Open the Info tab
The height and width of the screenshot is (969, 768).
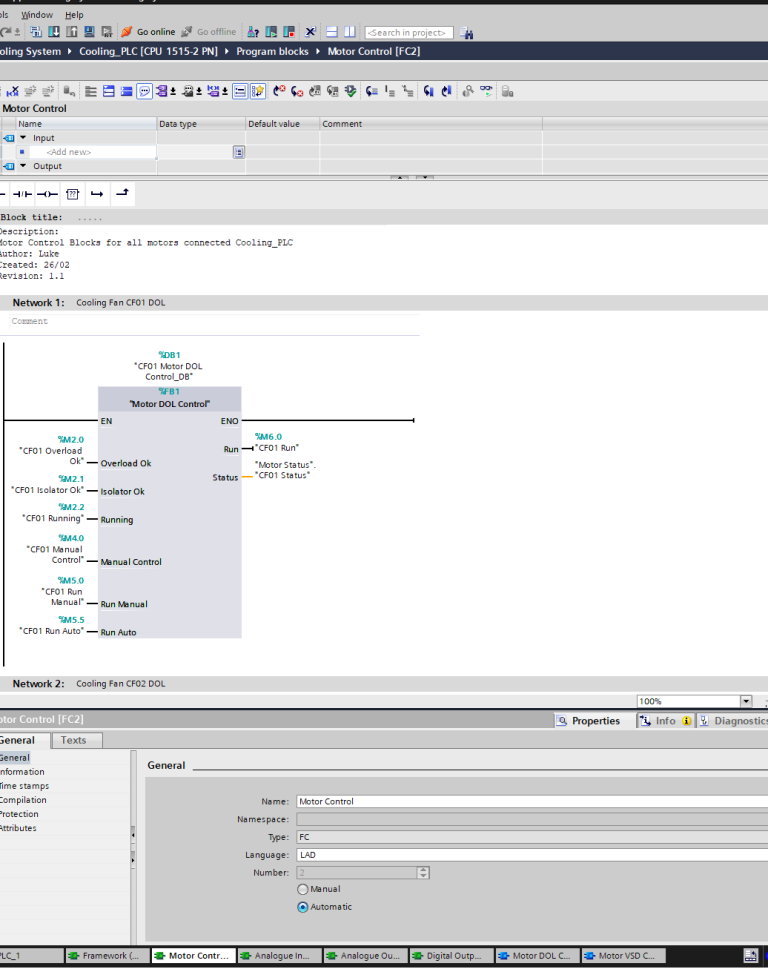(x=665, y=721)
